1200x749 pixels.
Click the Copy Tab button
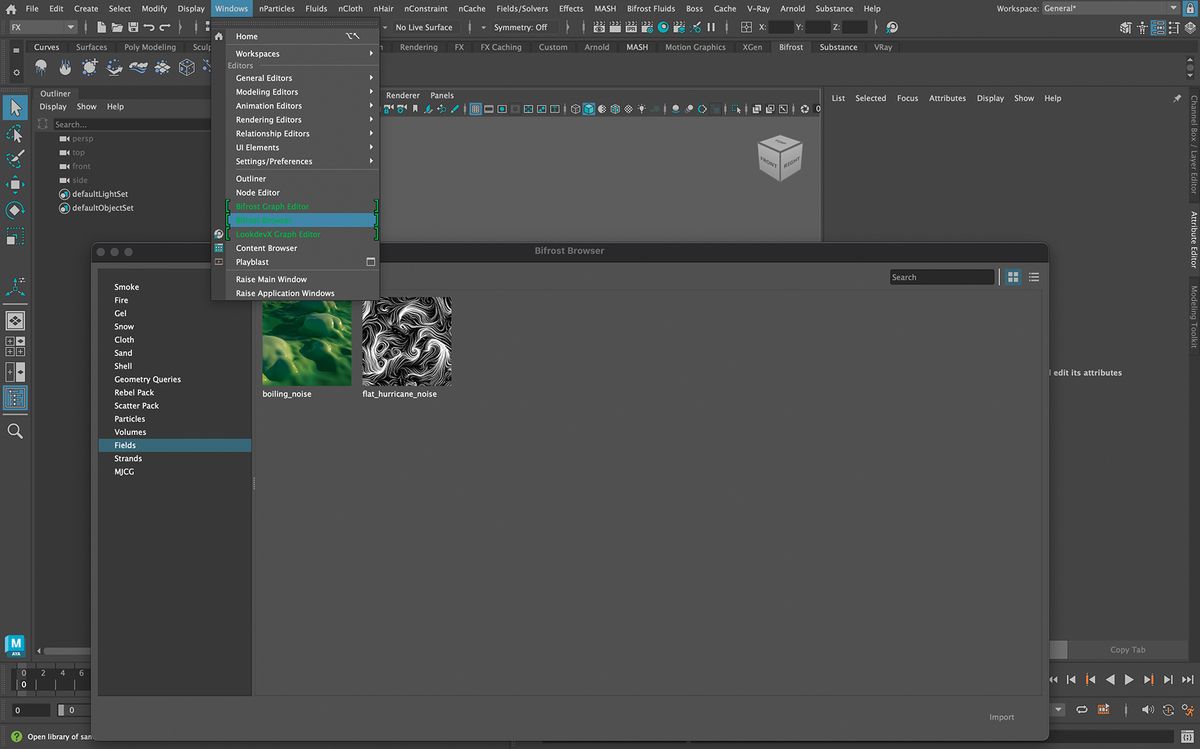[1127, 650]
